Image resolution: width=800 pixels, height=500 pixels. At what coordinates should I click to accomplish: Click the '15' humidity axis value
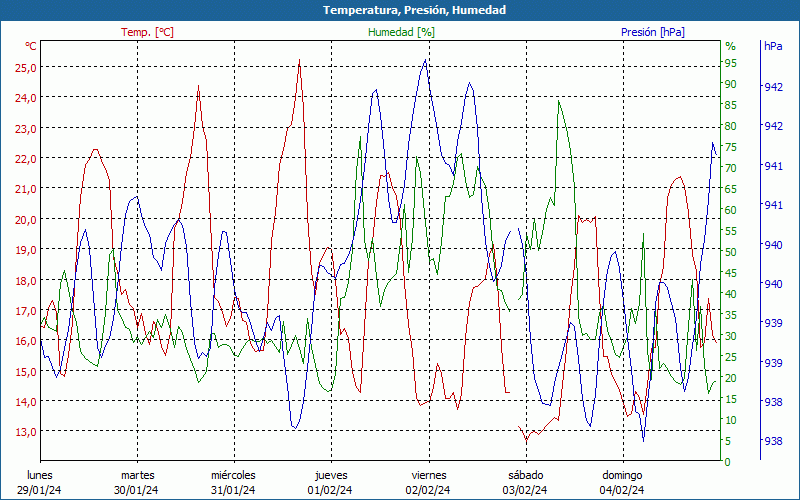[x=731, y=399]
